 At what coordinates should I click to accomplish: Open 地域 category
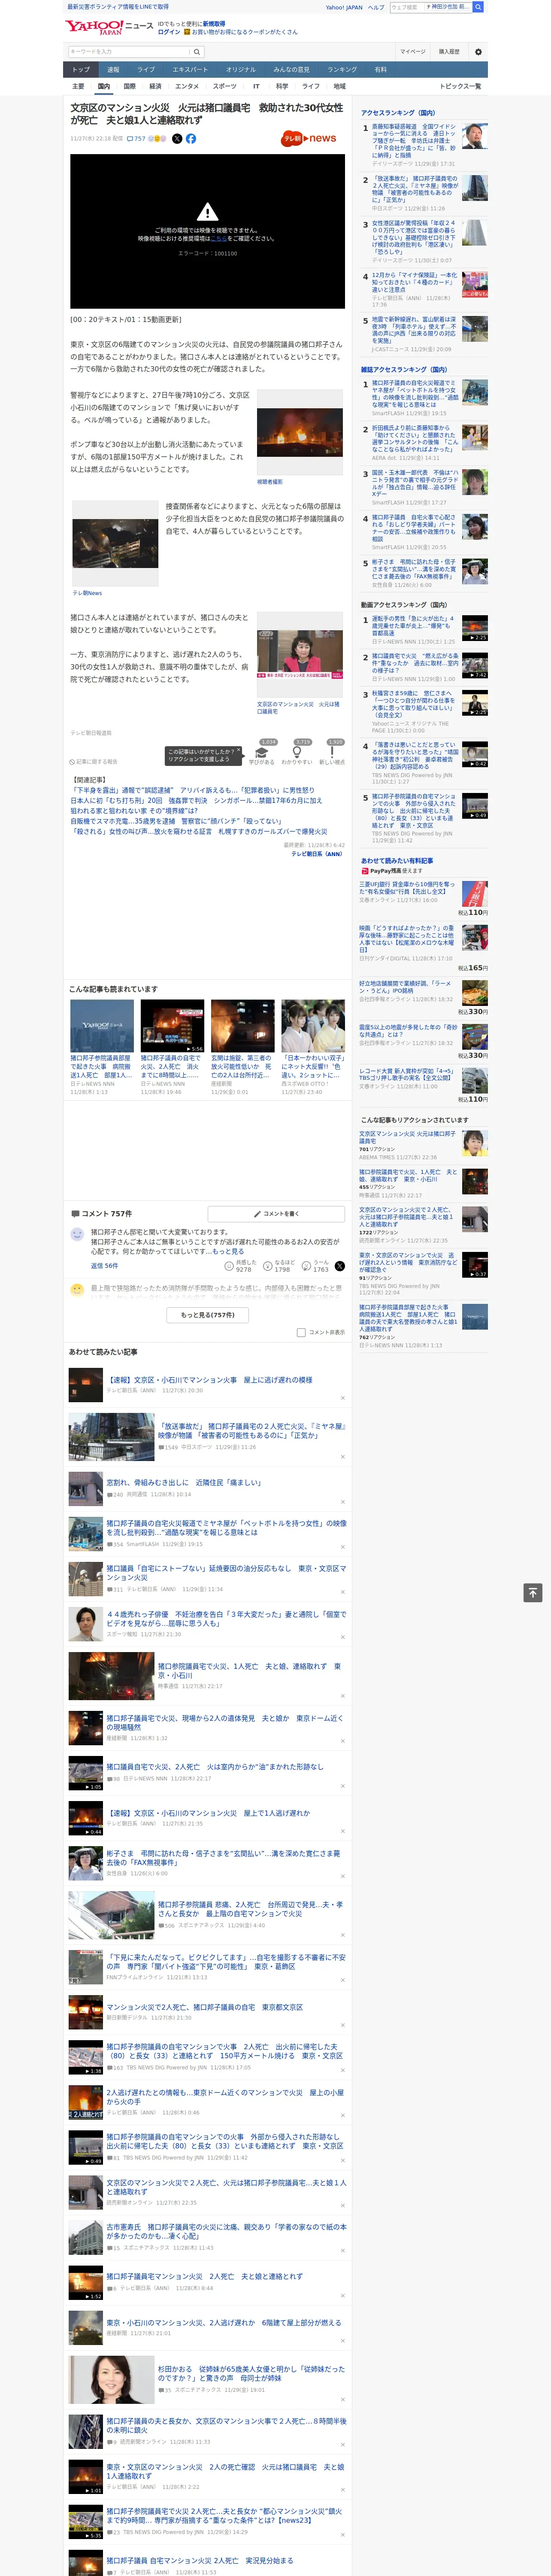339,86
